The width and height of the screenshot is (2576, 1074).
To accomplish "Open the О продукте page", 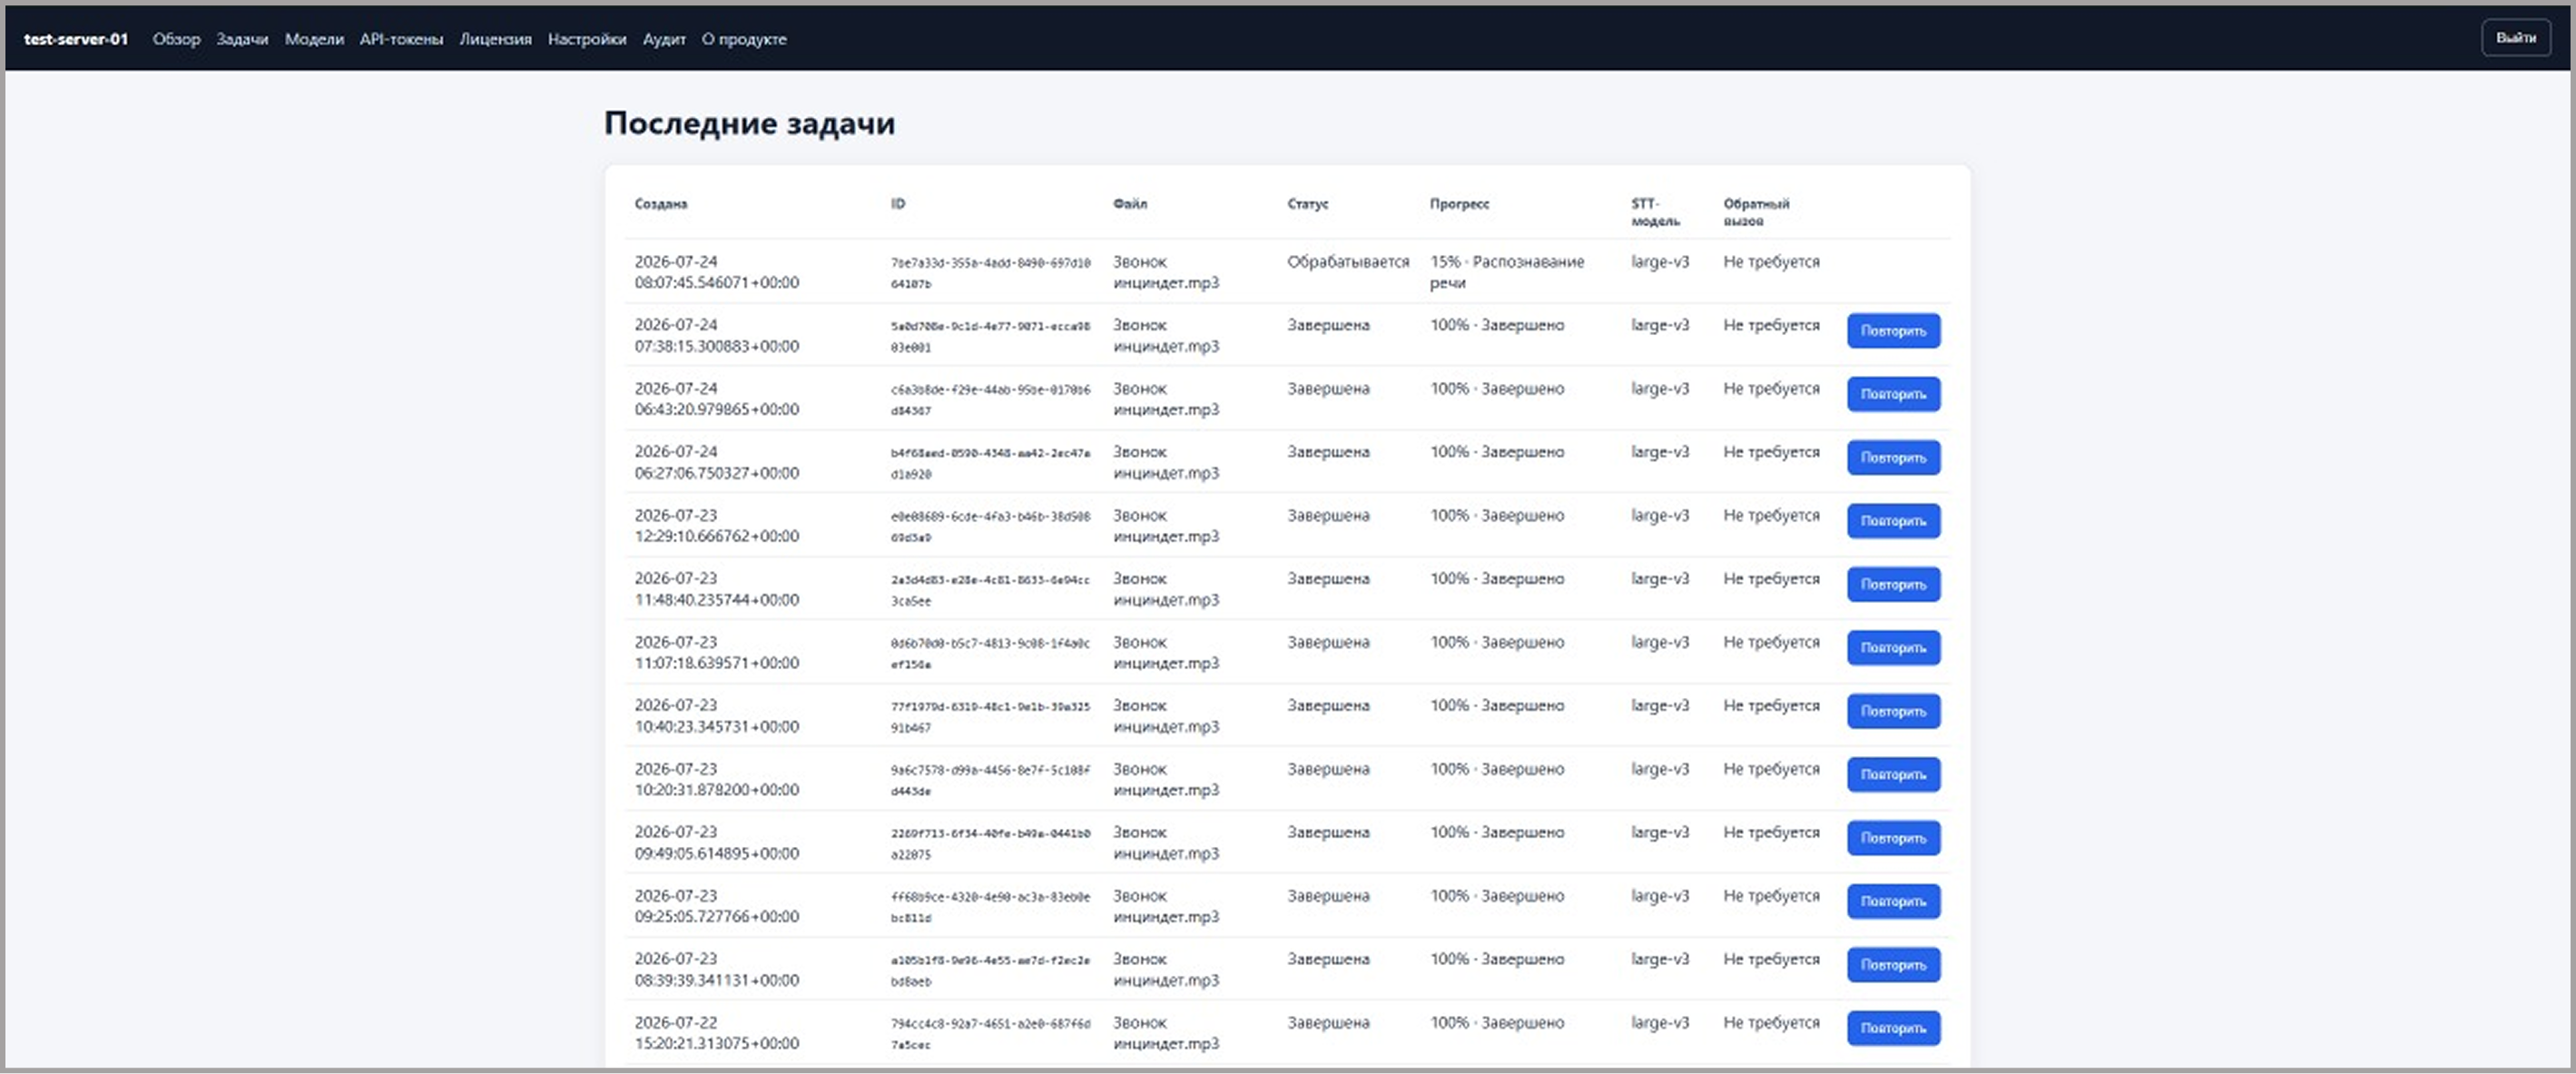I will point(744,39).
